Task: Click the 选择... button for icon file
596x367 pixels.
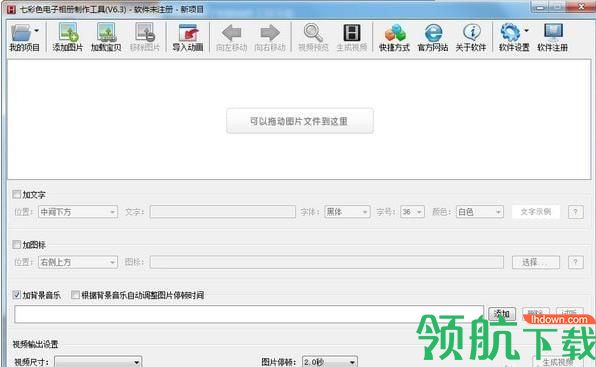Action: click(536, 262)
